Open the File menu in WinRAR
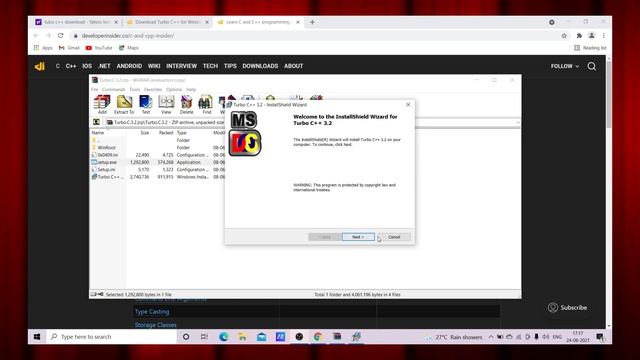This screenshot has height=360, width=640. (95, 89)
